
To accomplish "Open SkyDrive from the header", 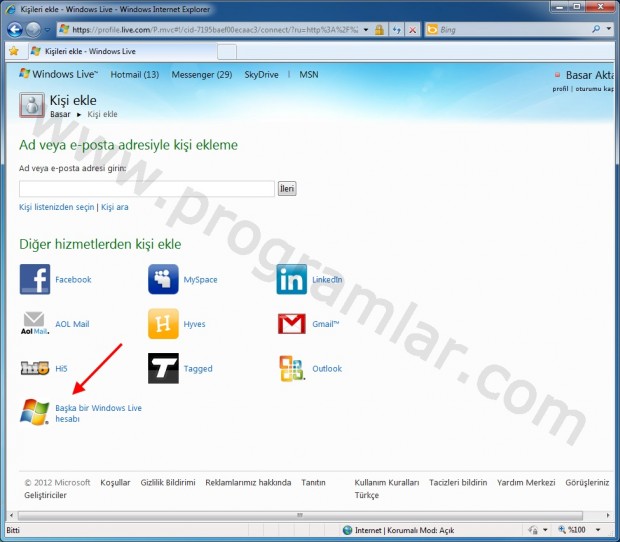I will coord(261,75).
